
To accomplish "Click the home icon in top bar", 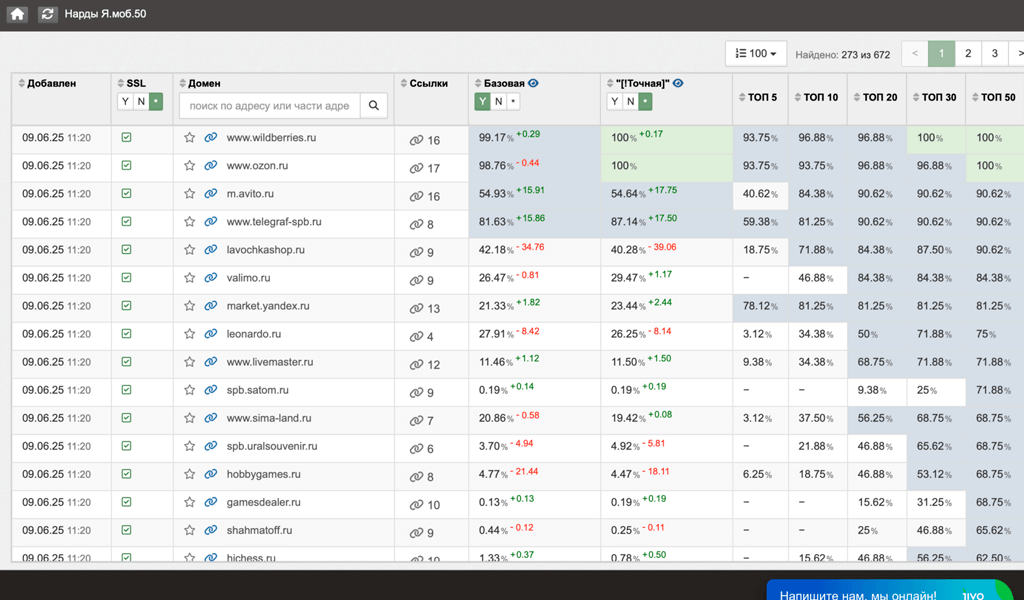I will tap(17, 14).
